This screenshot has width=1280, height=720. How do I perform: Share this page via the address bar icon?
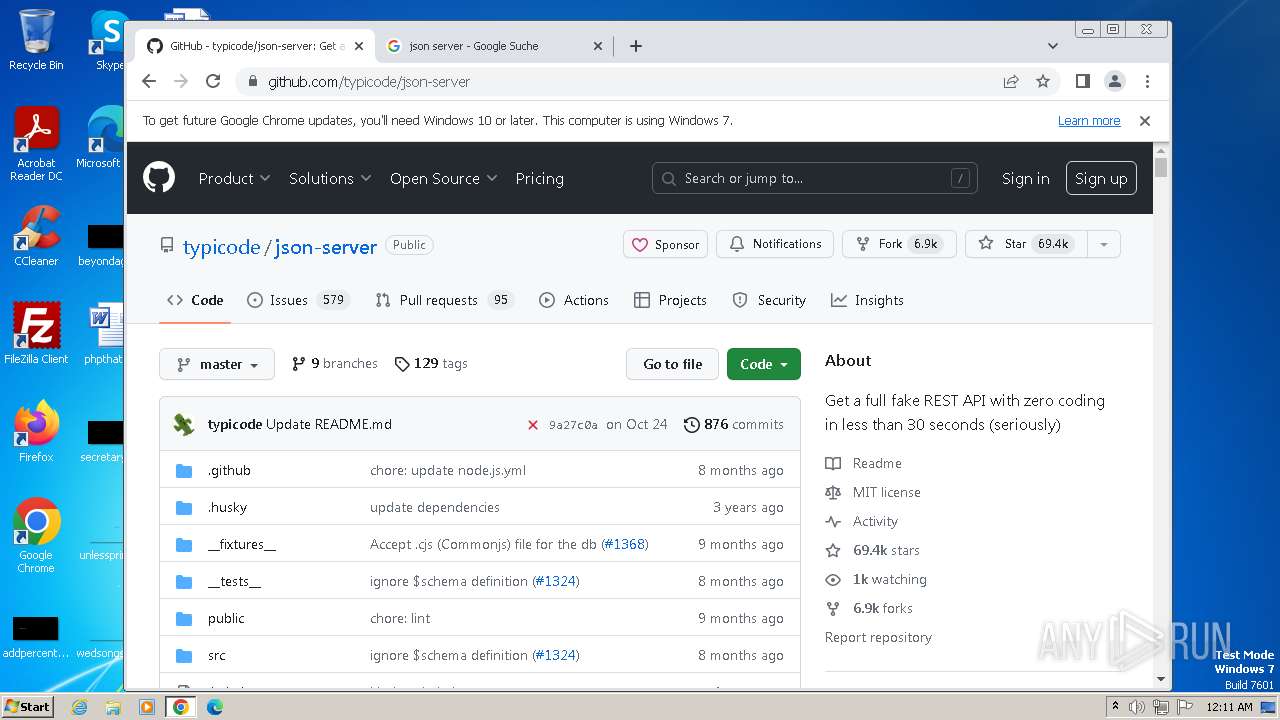click(x=1011, y=81)
